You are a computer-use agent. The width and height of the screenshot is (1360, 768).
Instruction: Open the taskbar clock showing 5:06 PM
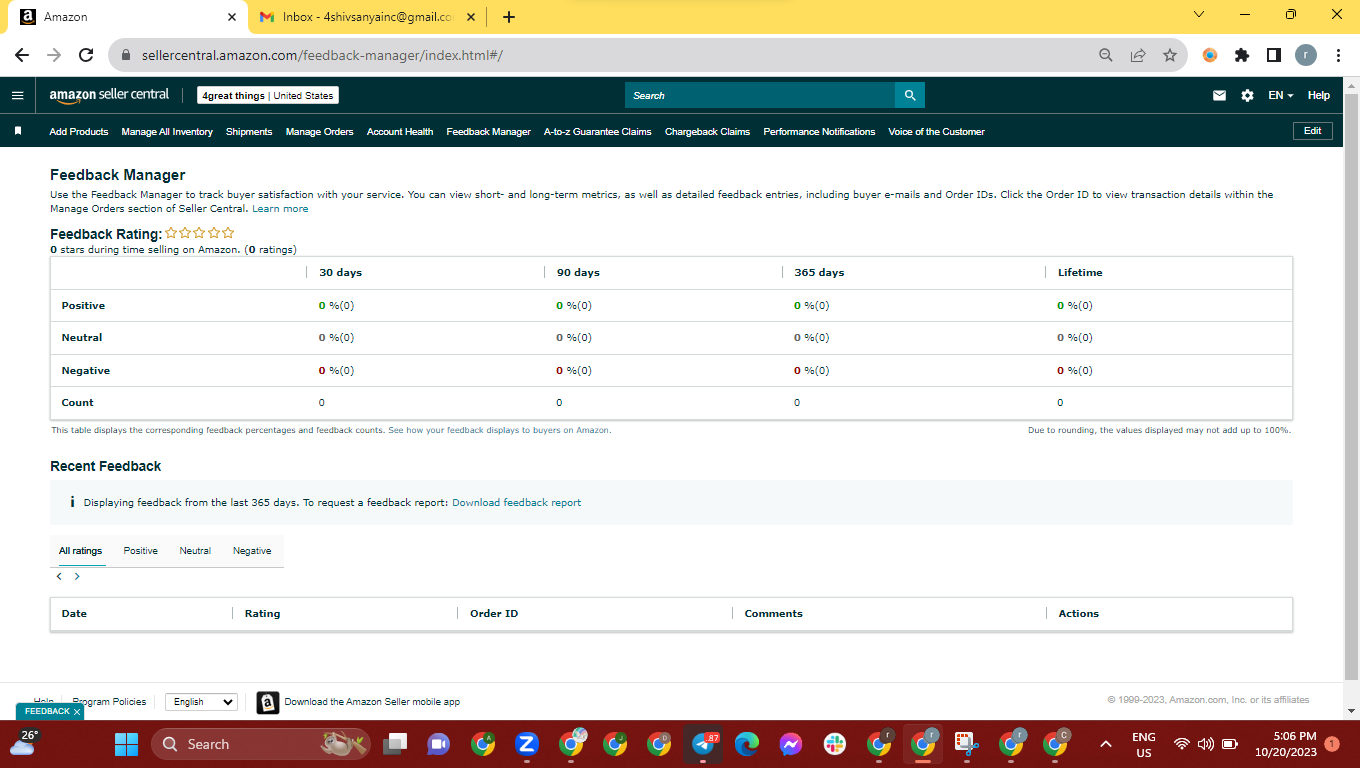tap(1288, 744)
